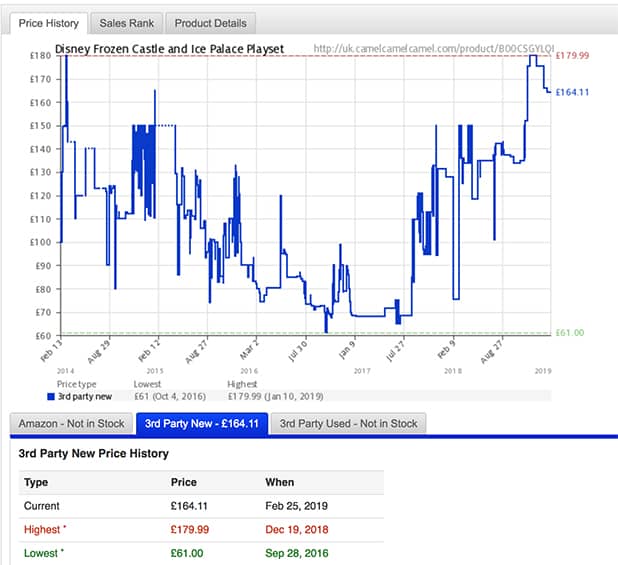
Task: Click the Type column header
Action: [35, 482]
